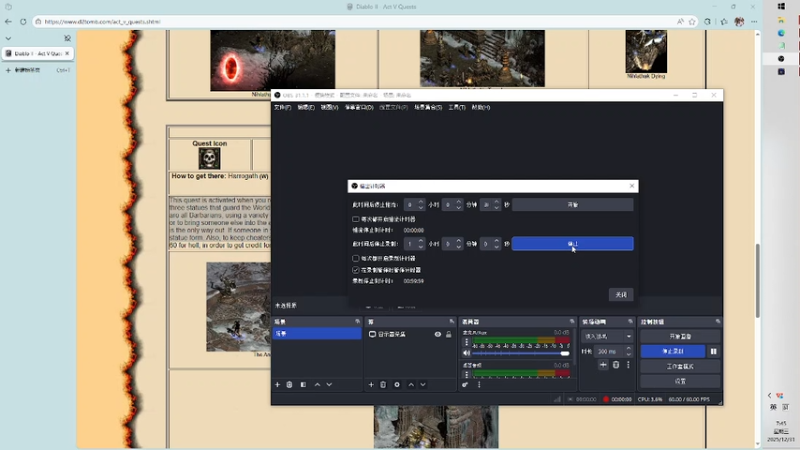Click Stop Recording in Controls panel
Viewport: 800px width, 450px height.
coord(672,351)
